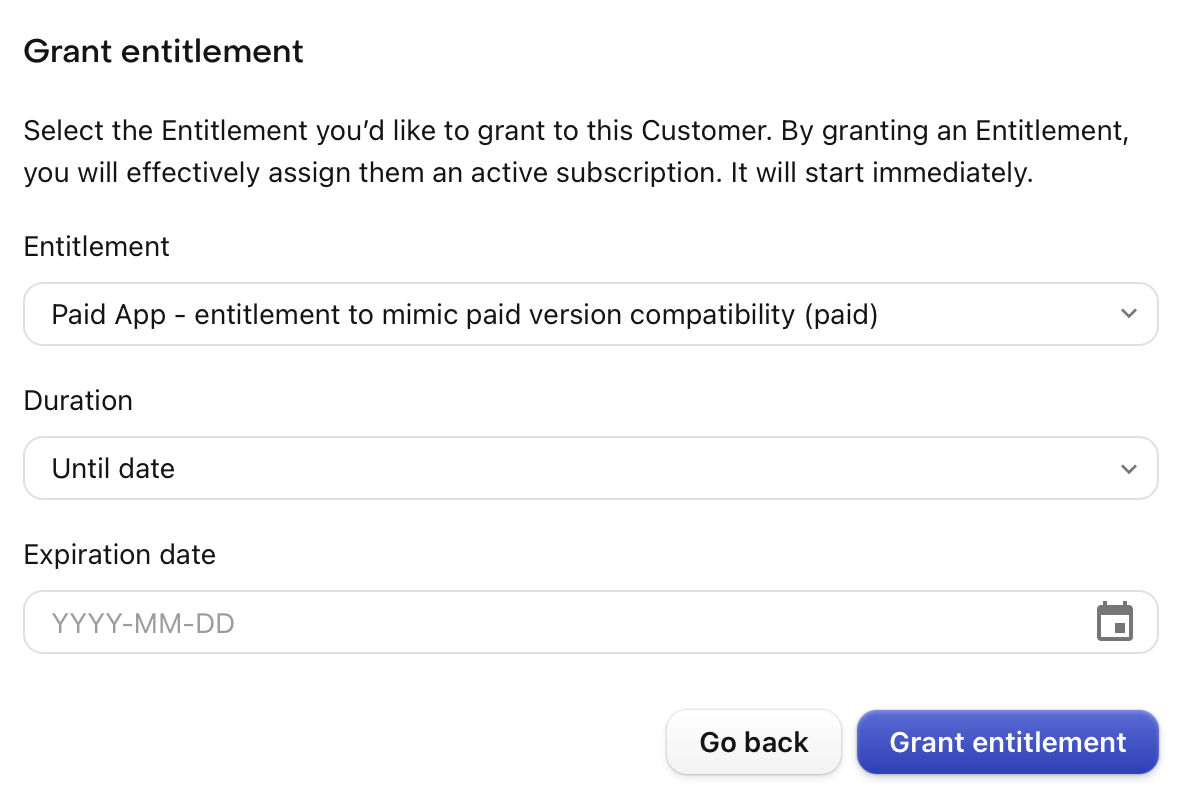The height and width of the screenshot is (798, 1180).
Task: Click the Duration dropdown chevron arrow
Action: click(x=1128, y=469)
